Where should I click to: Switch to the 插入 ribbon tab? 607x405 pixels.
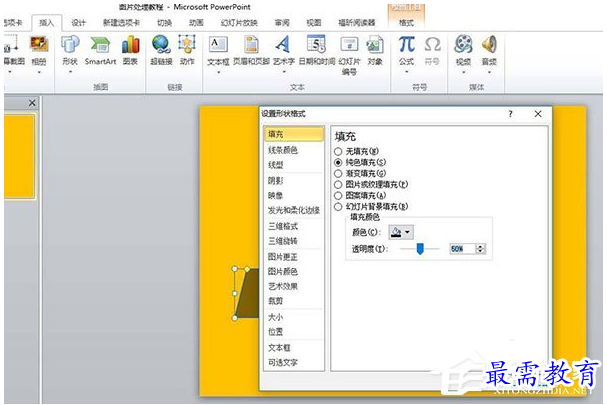tap(46, 23)
